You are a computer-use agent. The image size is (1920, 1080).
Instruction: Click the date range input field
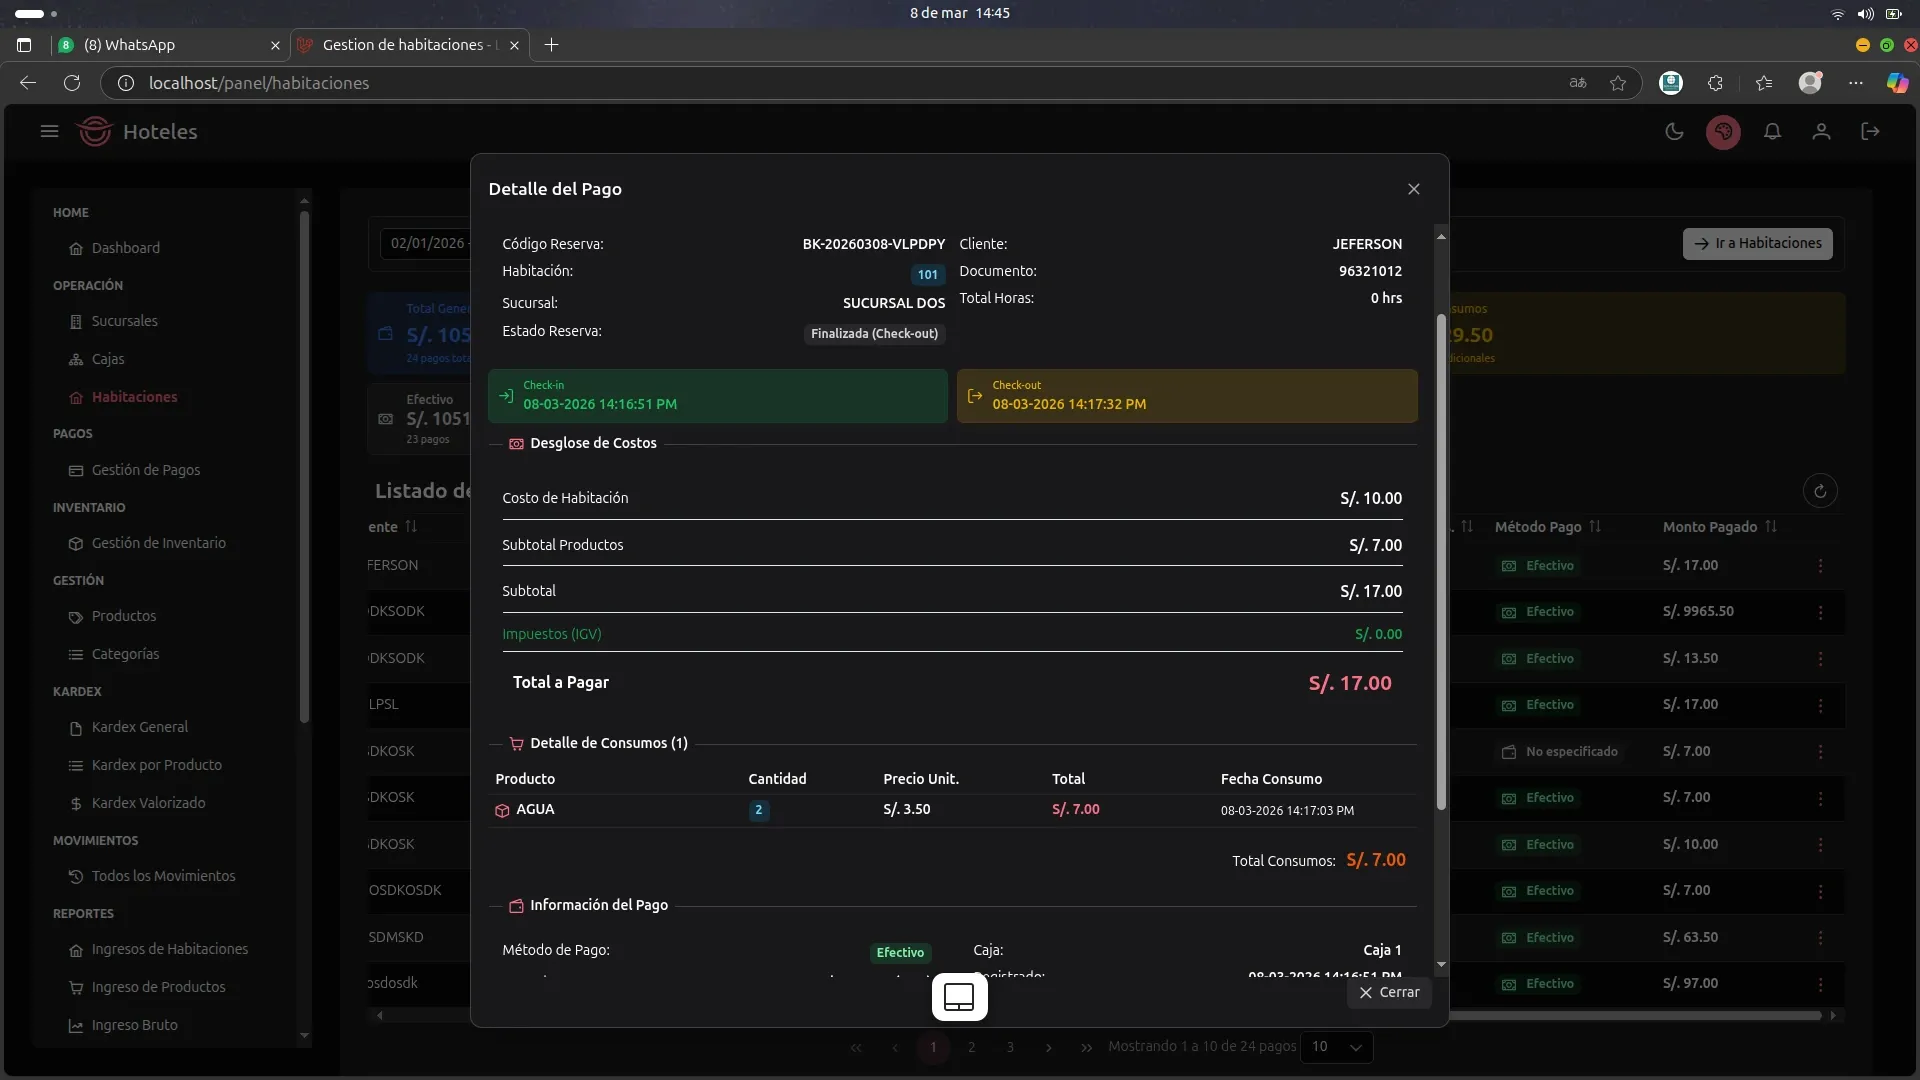tap(425, 243)
